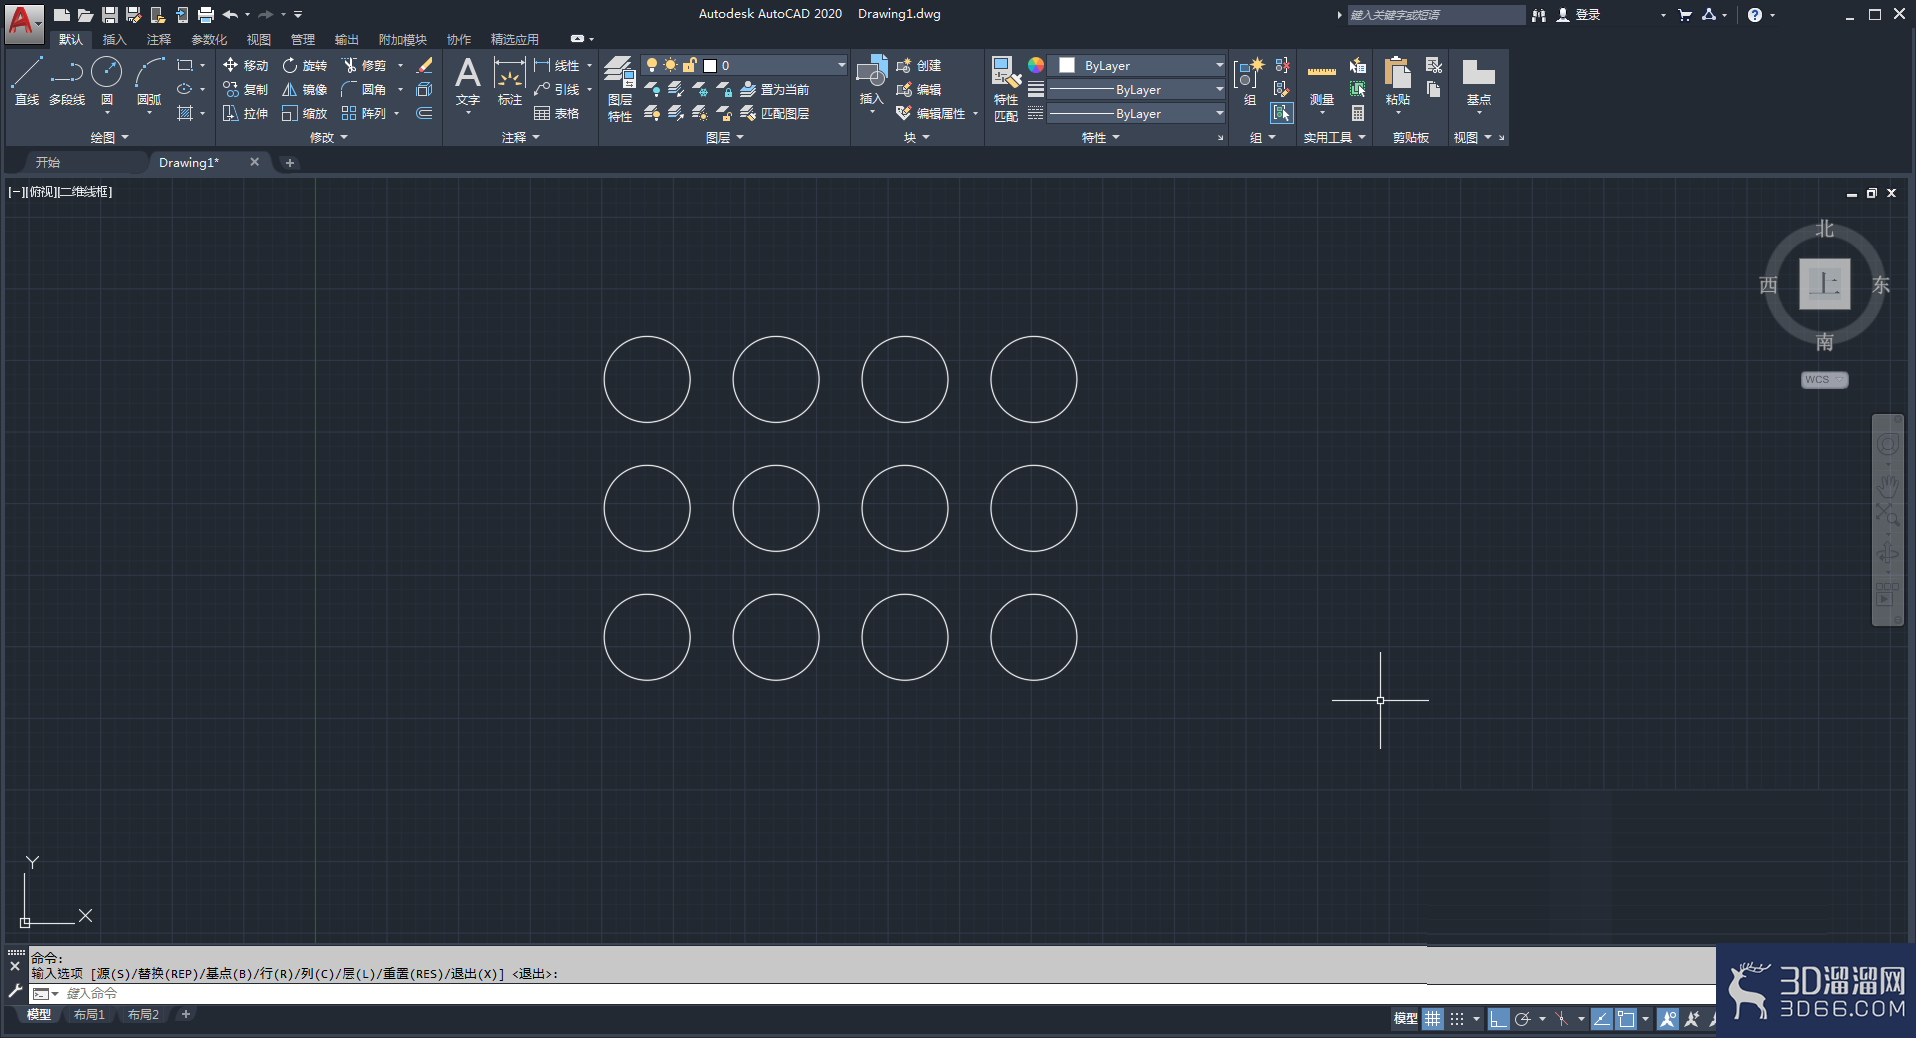This screenshot has width=1916, height=1038.
Task: Choose the Polyline (多段线) tool
Action: (67, 80)
